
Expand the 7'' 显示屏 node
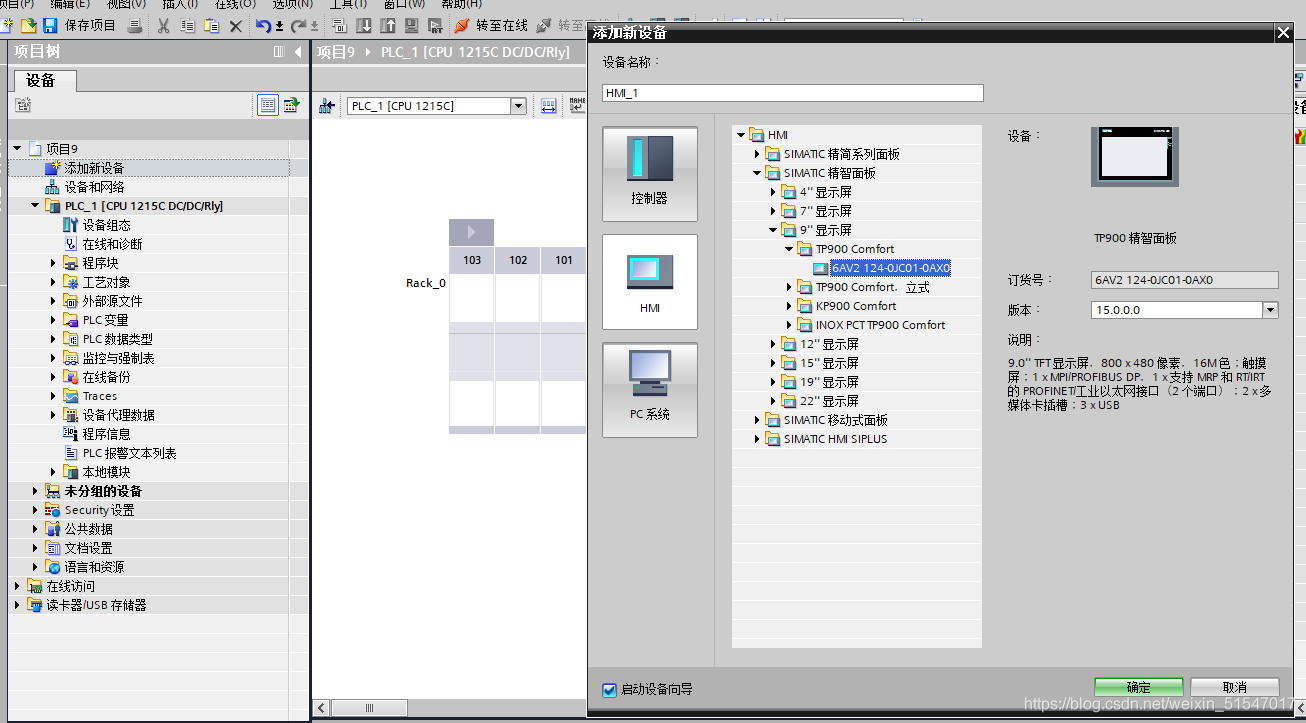[773, 211]
